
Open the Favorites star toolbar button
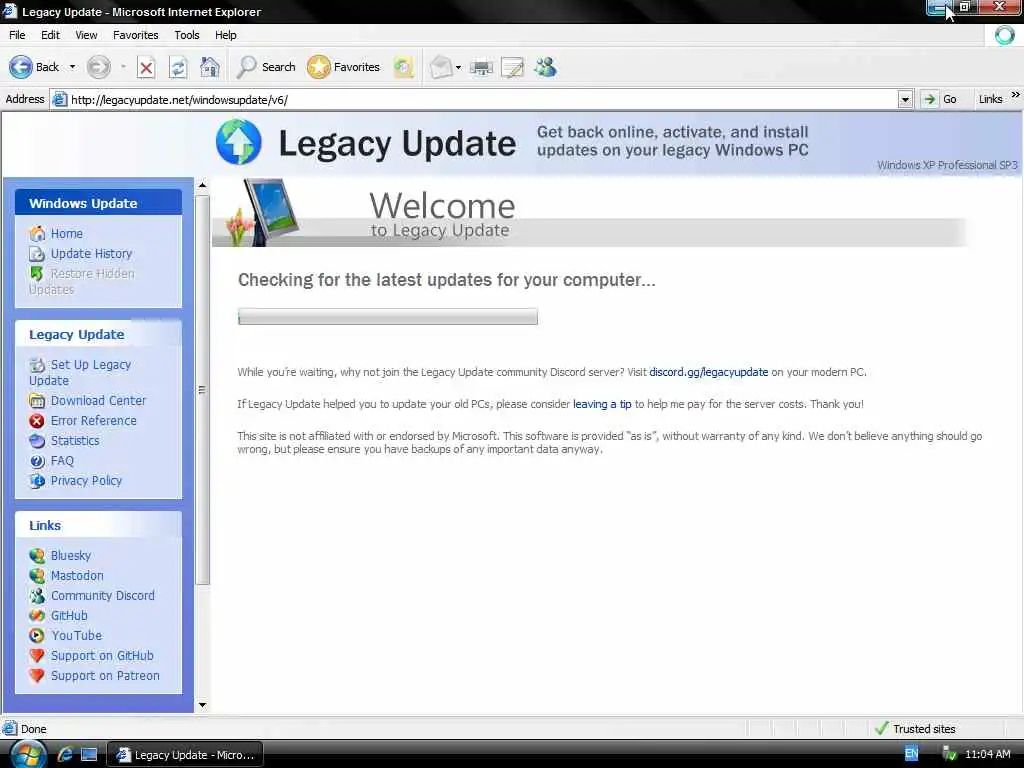(344, 67)
